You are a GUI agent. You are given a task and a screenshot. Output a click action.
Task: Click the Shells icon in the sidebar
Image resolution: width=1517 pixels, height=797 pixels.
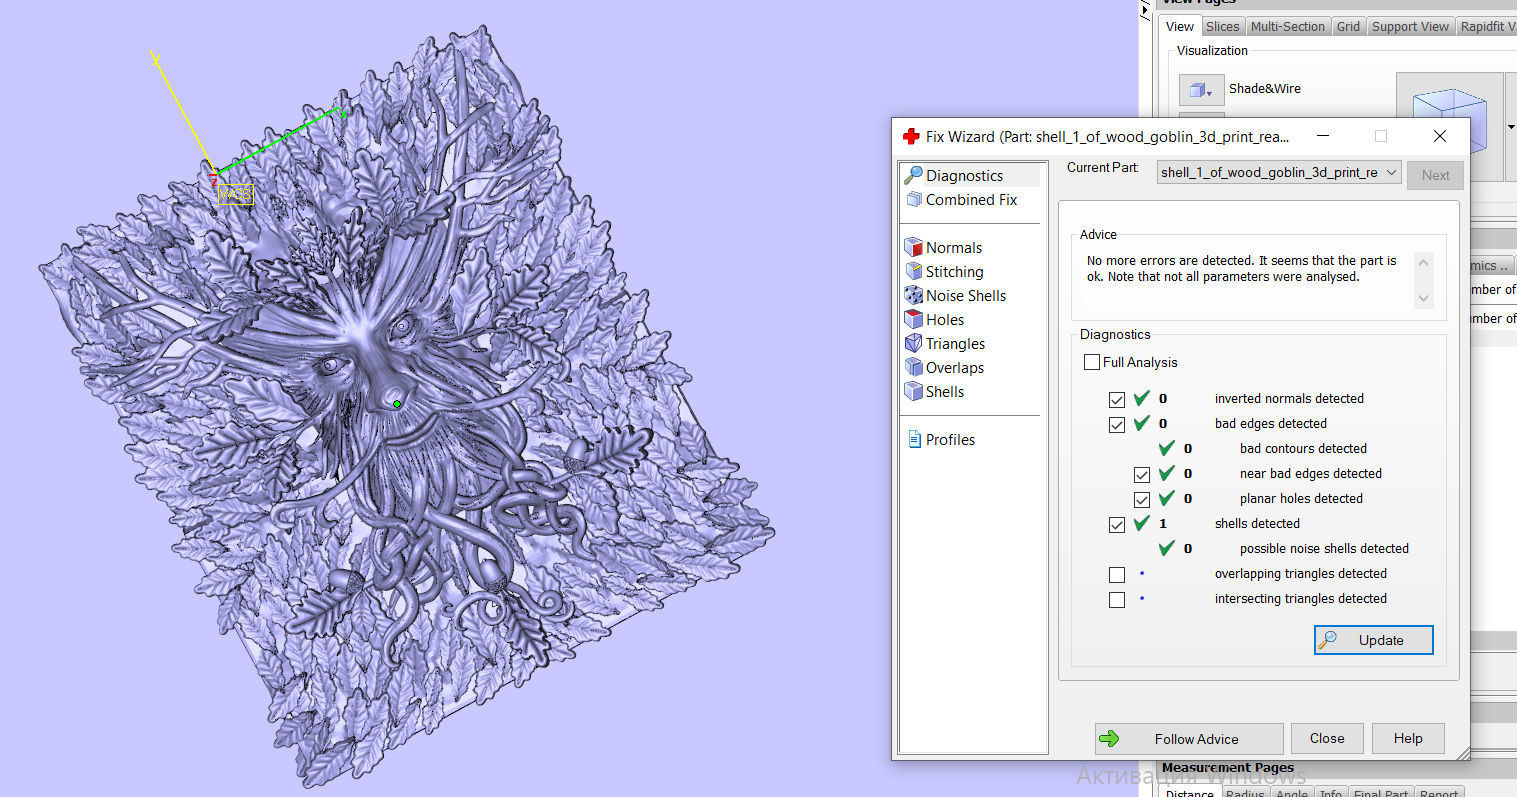(913, 391)
